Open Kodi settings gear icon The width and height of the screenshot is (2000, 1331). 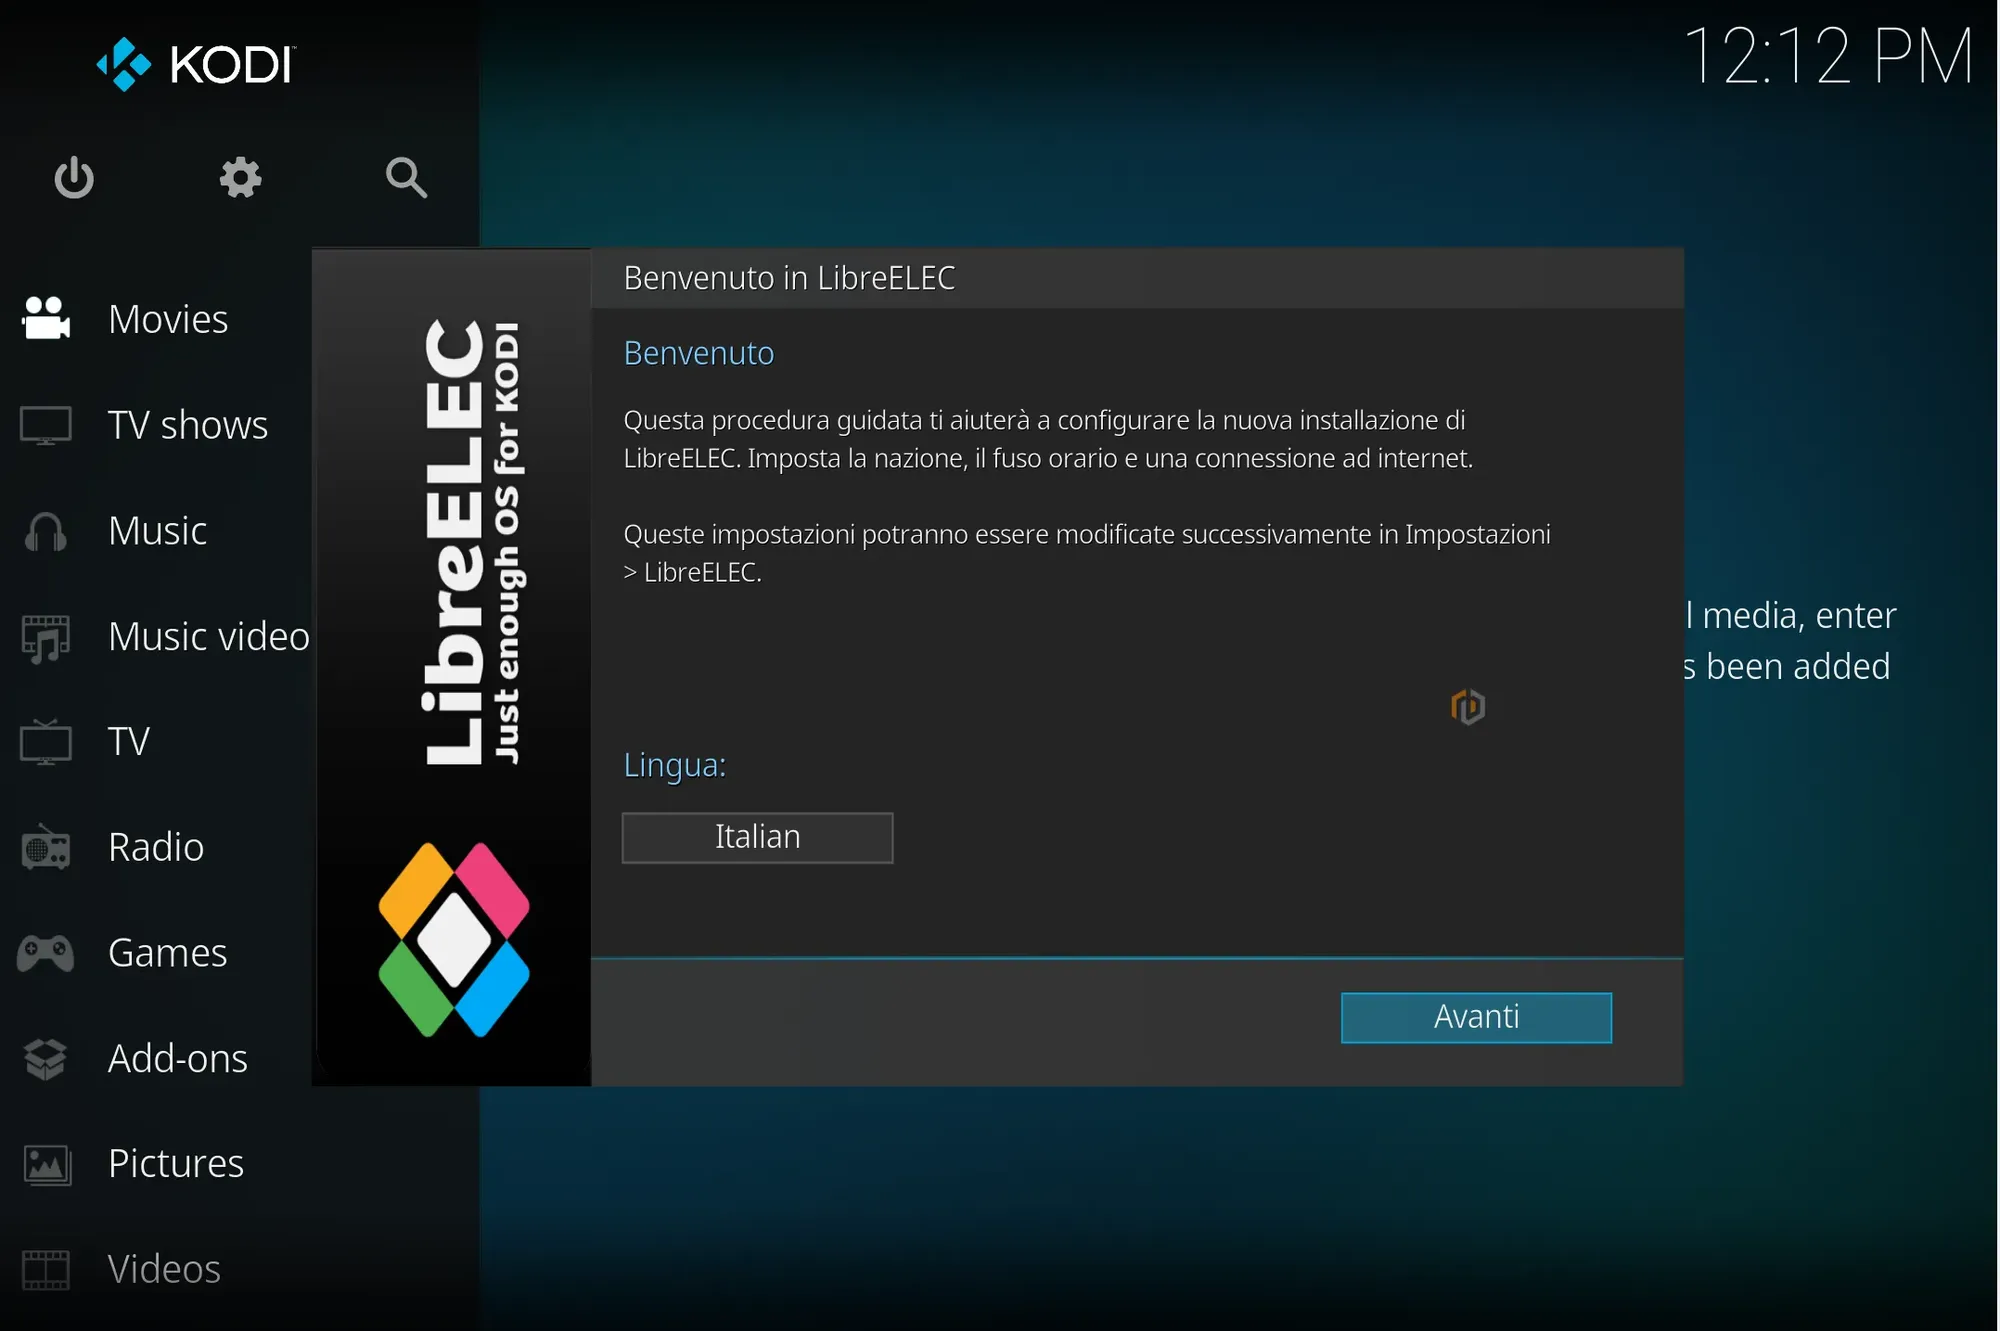[x=240, y=178]
